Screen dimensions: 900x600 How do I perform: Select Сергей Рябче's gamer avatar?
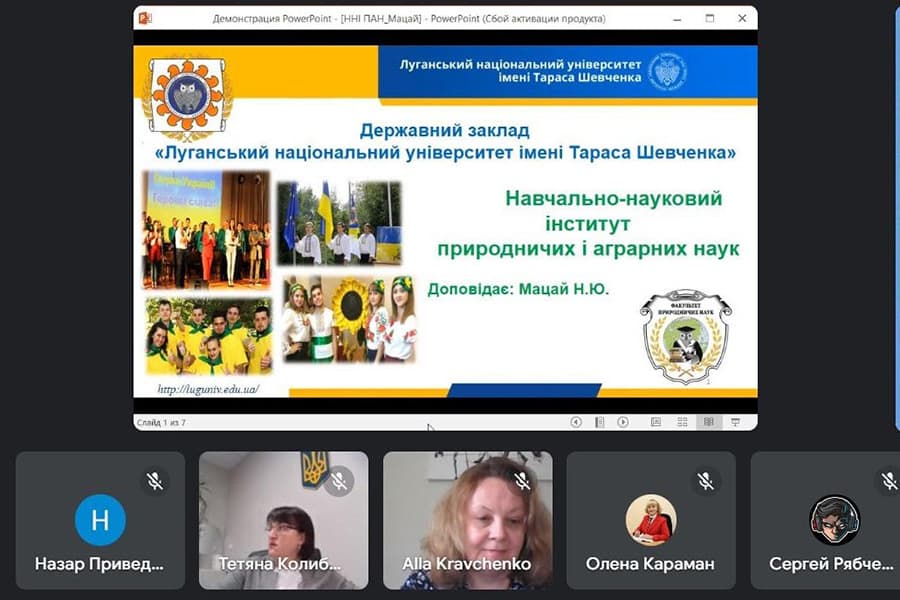[x=835, y=520]
